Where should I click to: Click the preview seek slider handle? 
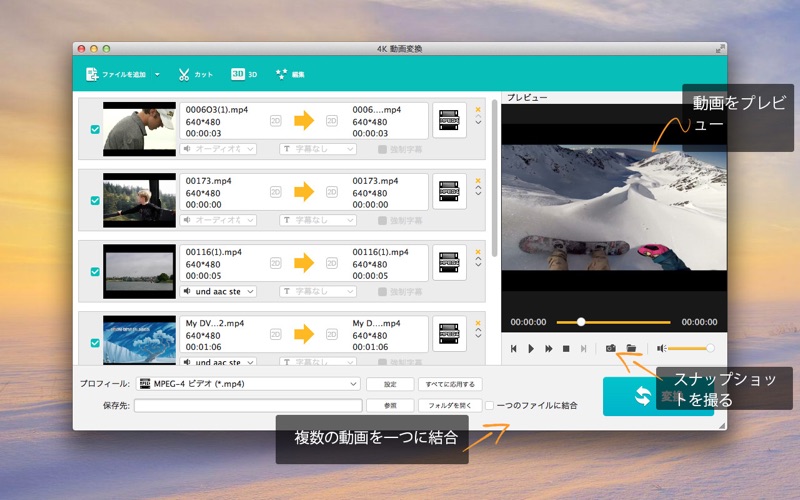click(x=581, y=322)
